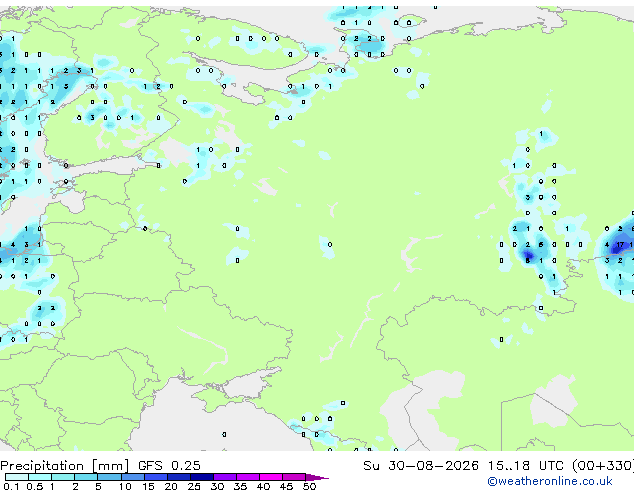634x490 pixels.
Task: Click the '8' value in the dark blue cell
Action: point(528,260)
